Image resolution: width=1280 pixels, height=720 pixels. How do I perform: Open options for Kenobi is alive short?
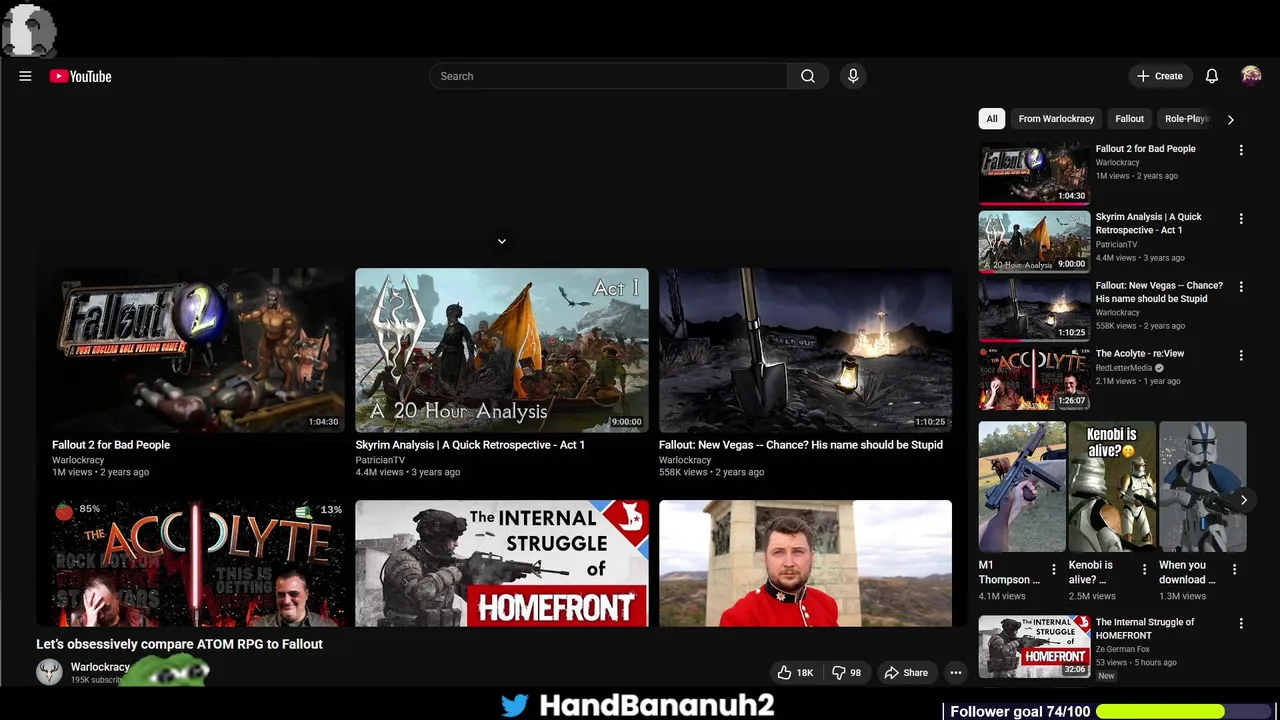1144,569
